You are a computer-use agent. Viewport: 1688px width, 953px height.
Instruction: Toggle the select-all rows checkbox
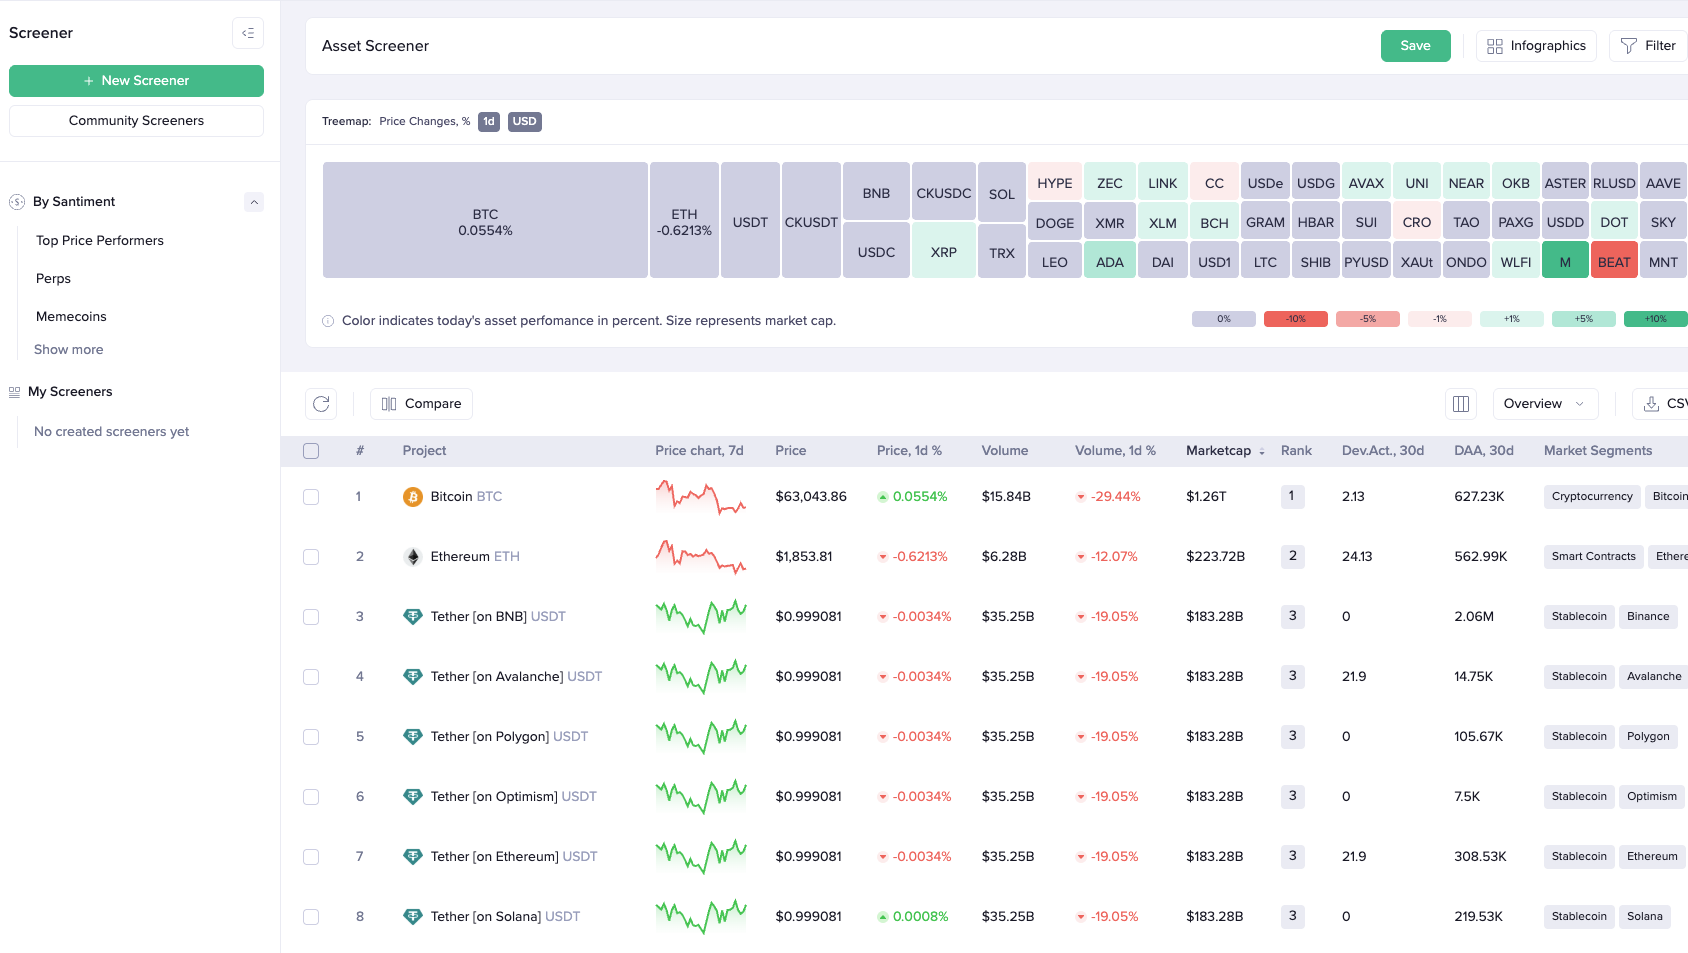tap(311, 451)
